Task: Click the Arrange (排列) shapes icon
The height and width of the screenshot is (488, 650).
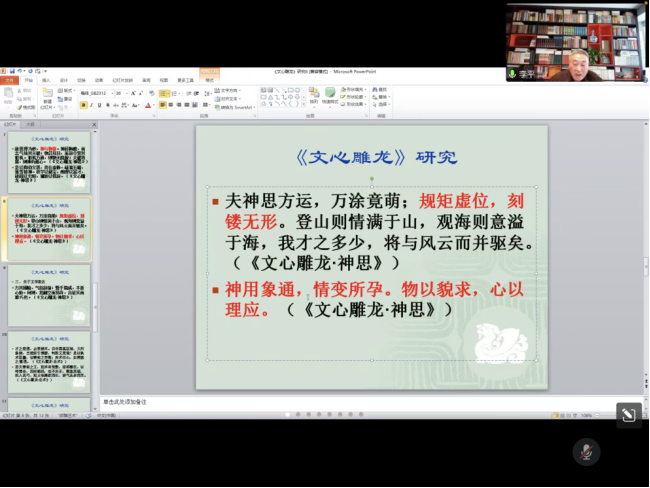Action: coord(313,96)
